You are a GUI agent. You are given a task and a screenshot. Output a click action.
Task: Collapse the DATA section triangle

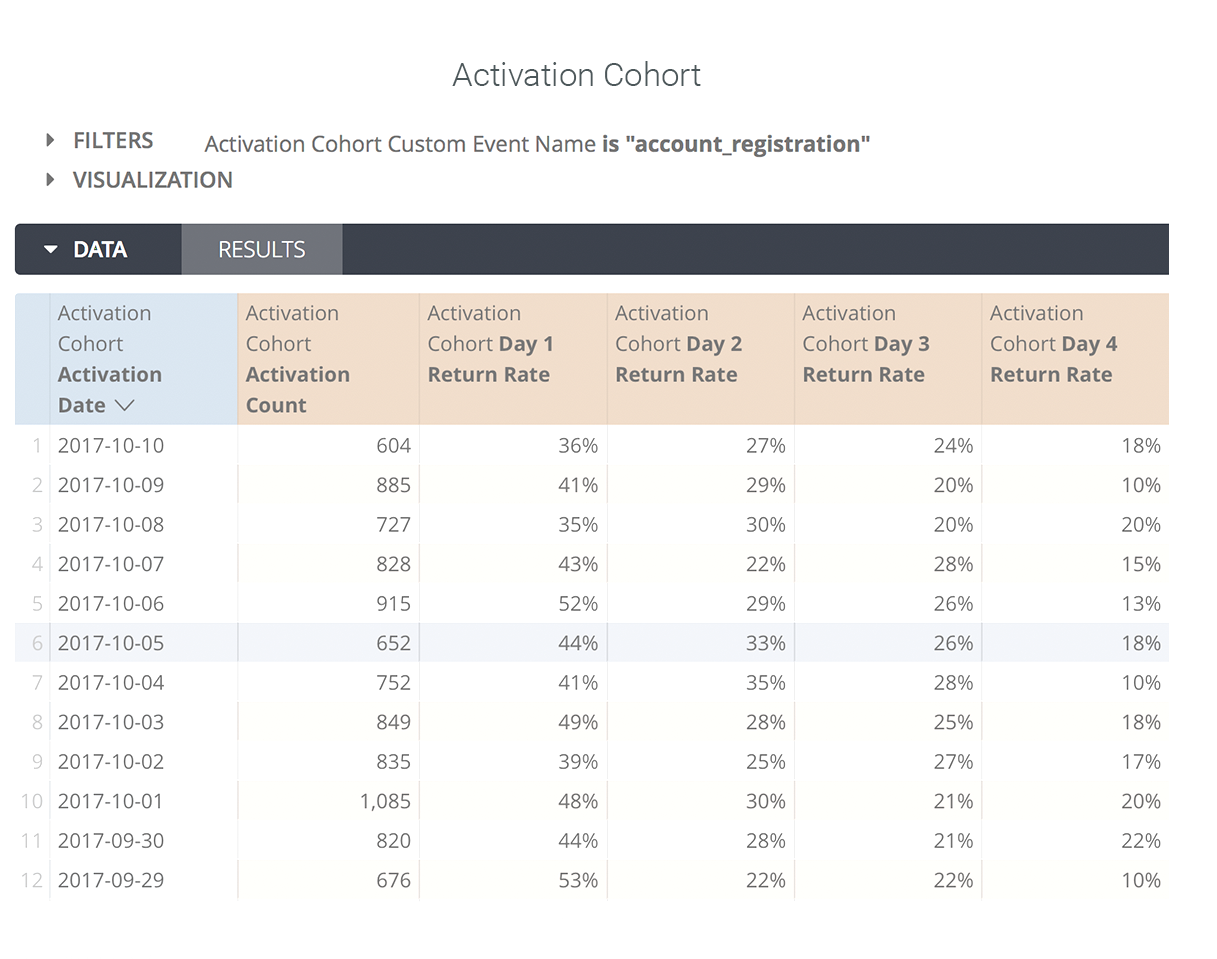tap(51, 250)
